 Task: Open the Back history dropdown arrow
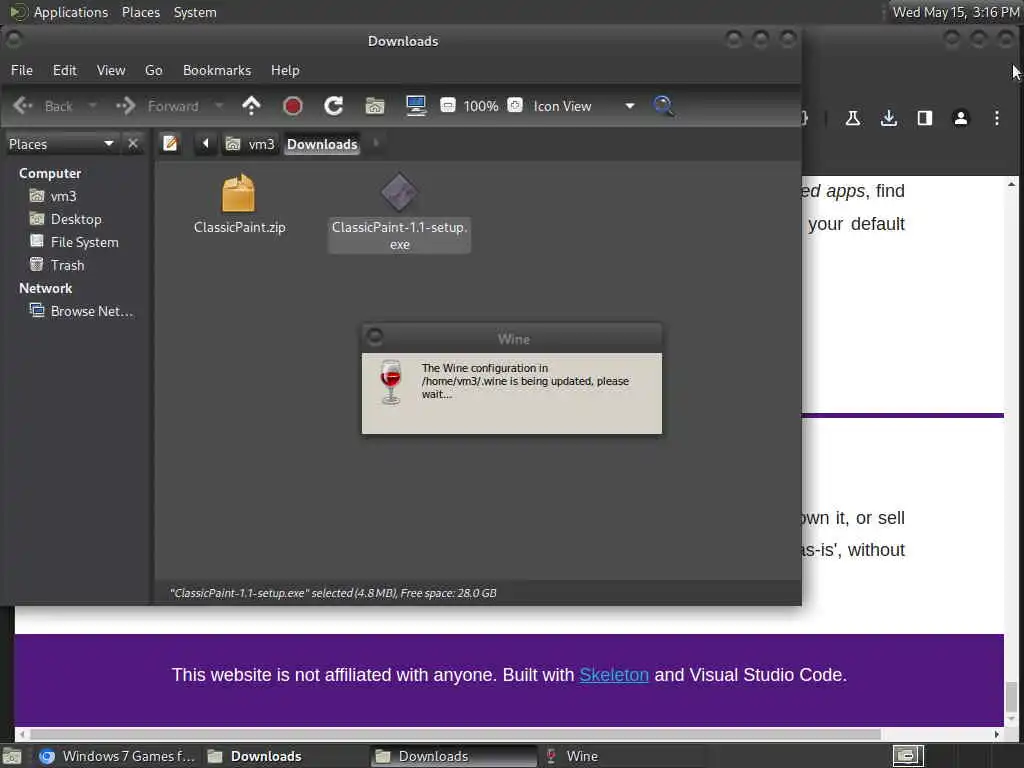coord(92,106)
